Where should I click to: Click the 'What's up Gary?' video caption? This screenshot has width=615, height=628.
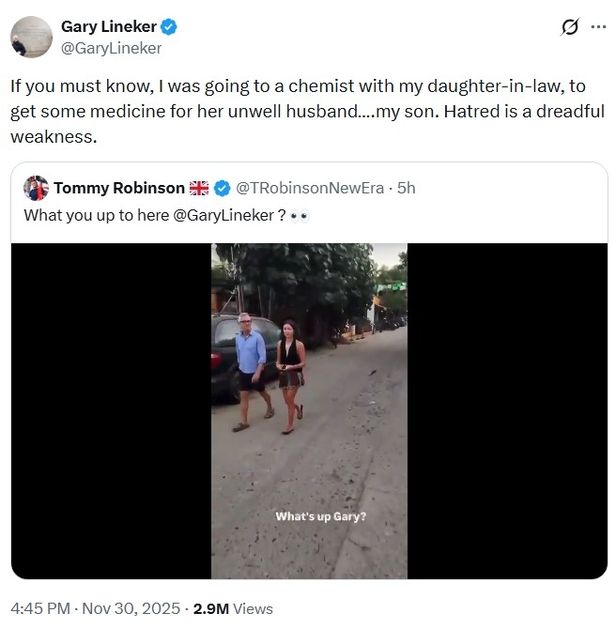click(321, 517)
